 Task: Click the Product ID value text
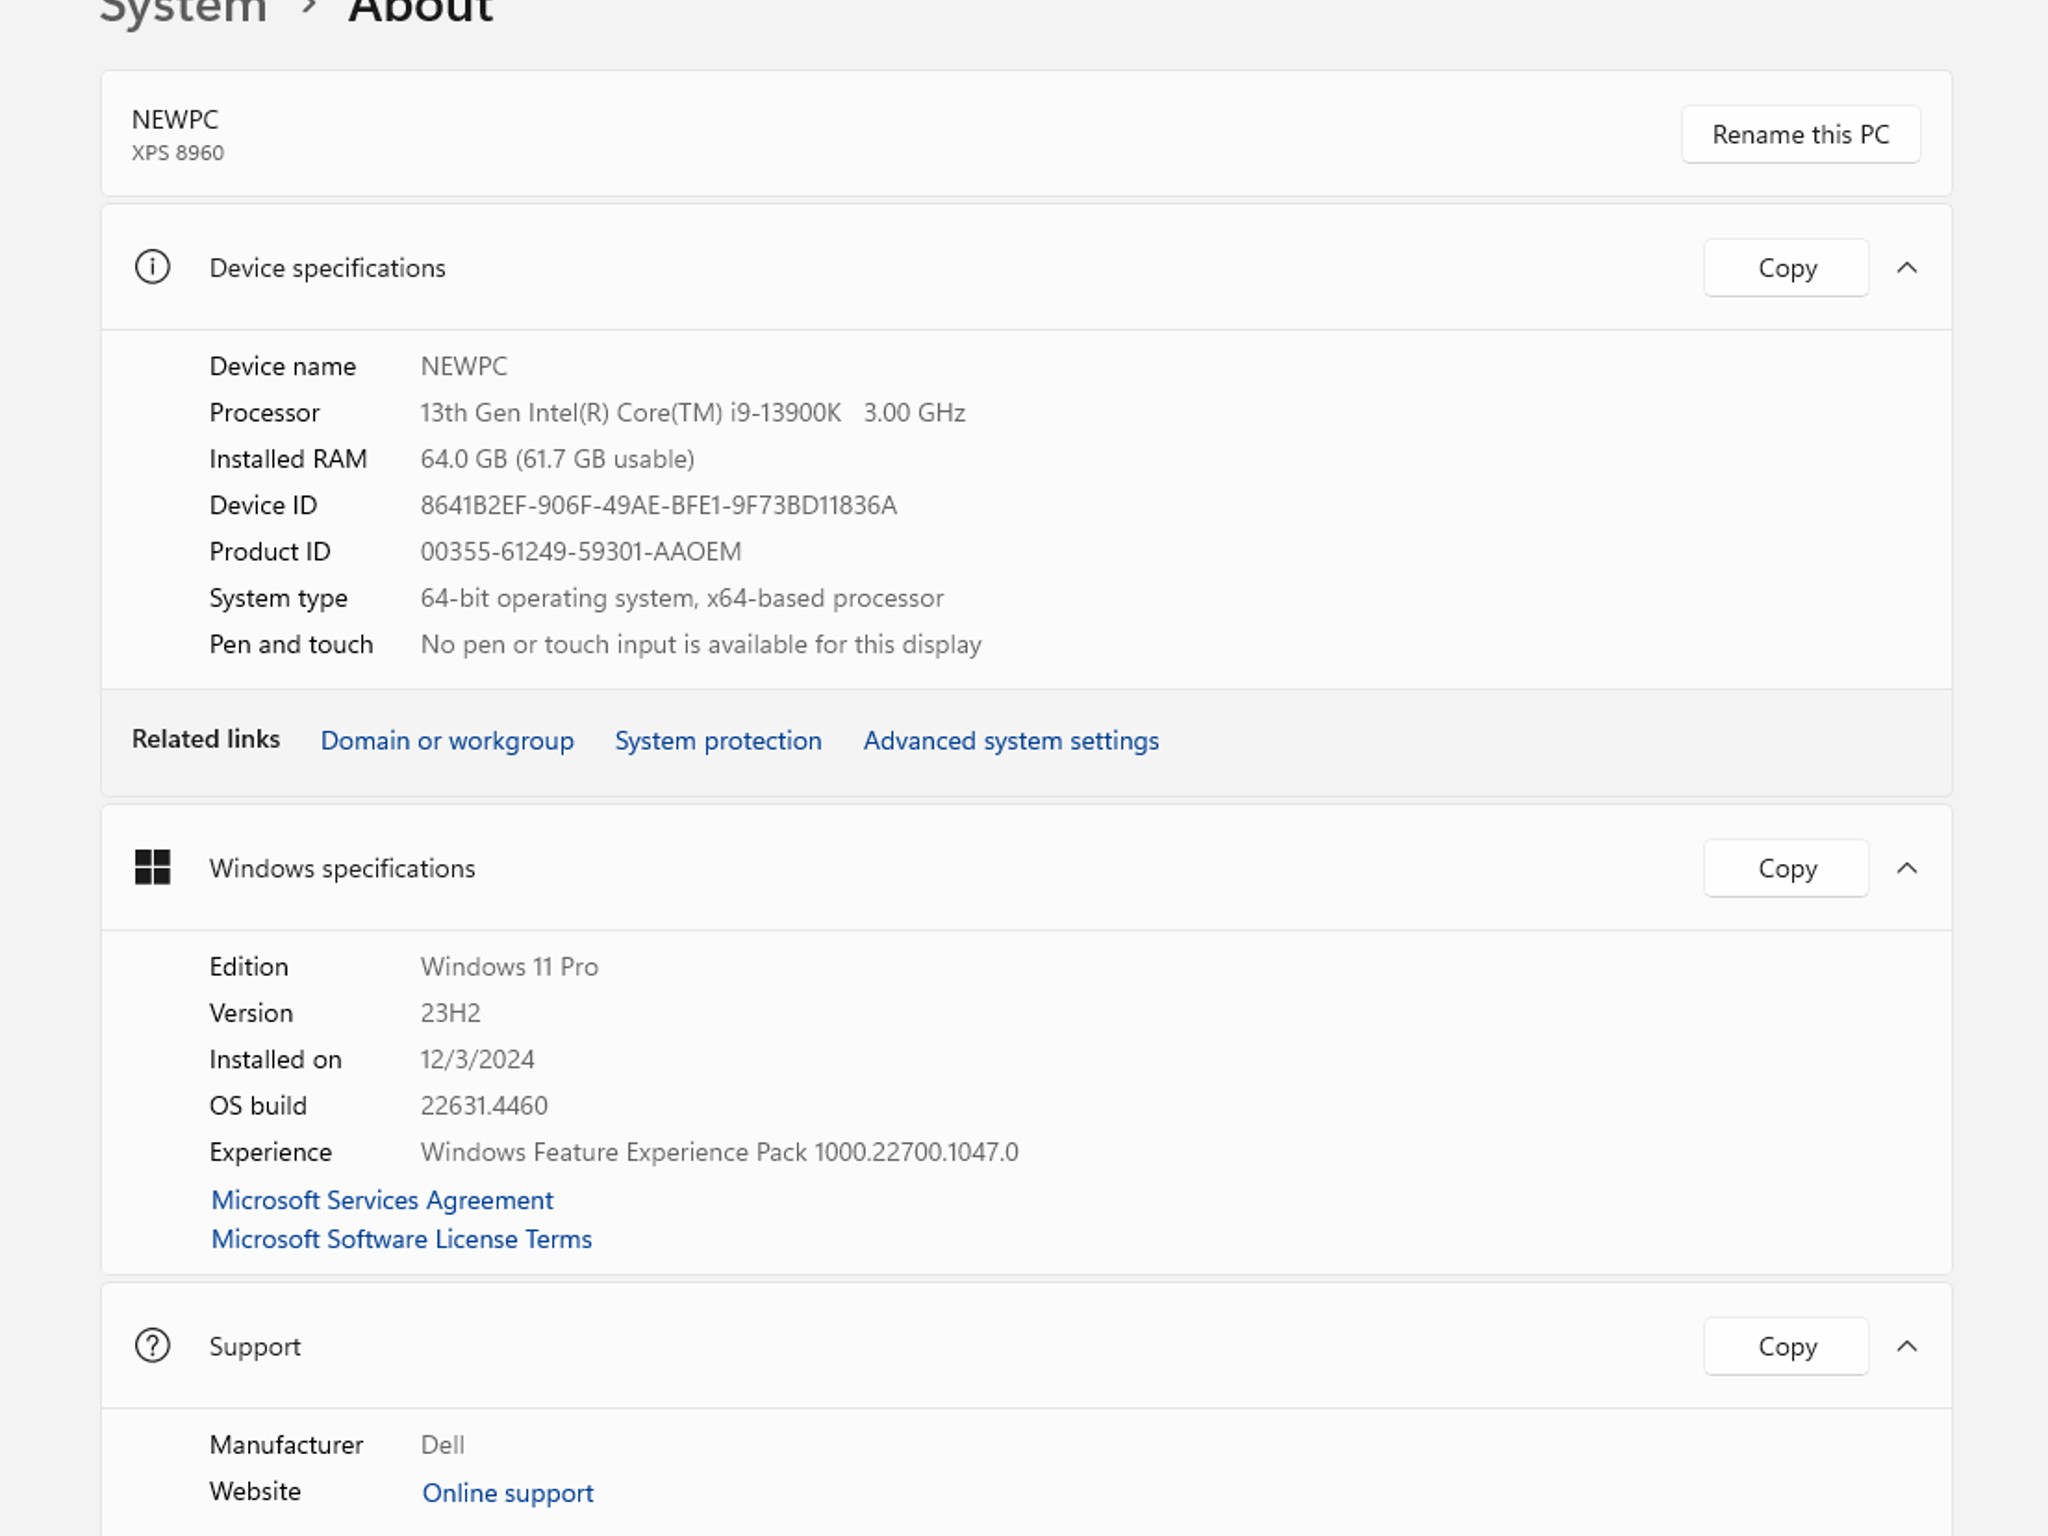point(580,551)
